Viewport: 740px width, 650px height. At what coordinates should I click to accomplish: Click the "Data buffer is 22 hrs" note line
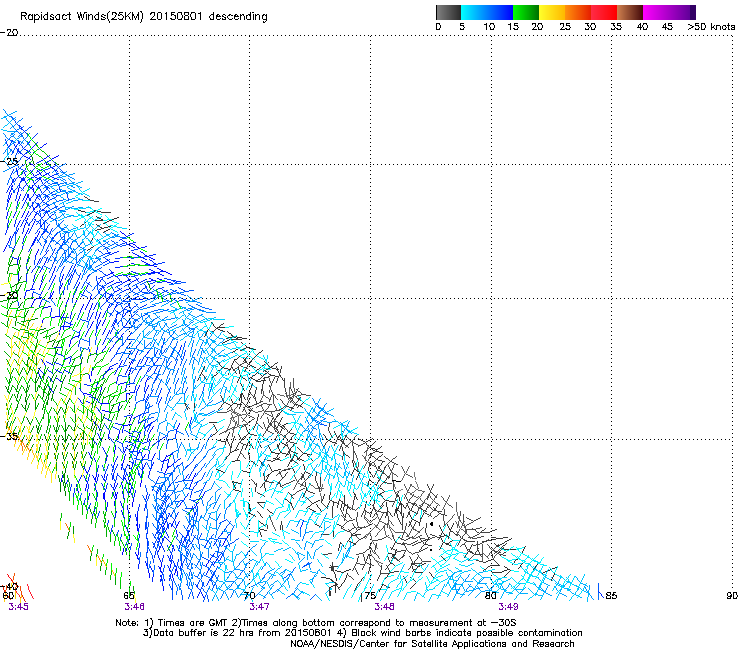tap(363, 633)
